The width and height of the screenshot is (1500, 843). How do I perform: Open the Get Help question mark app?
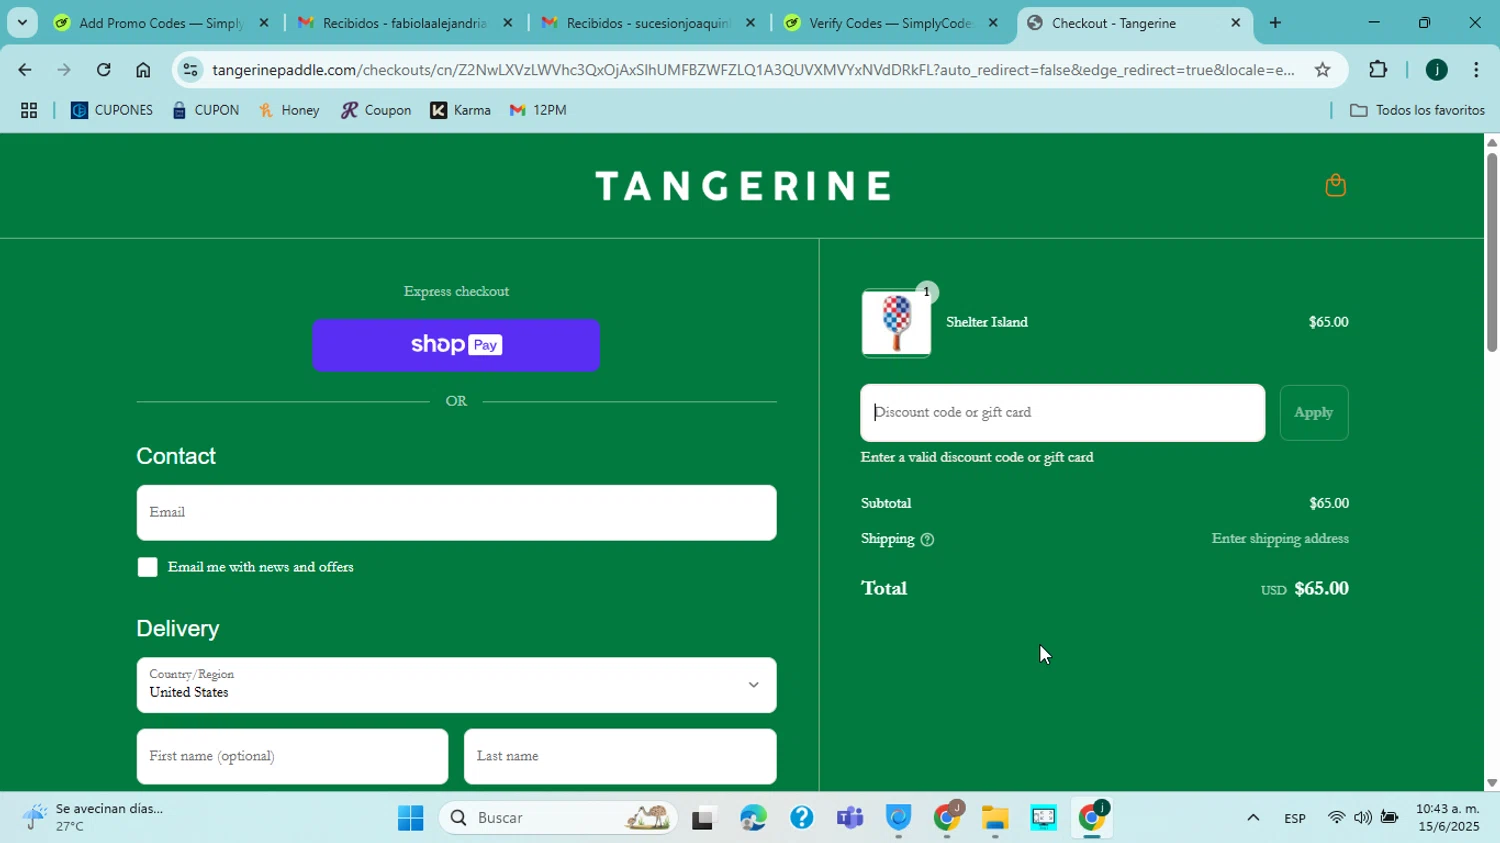point(801,818)
